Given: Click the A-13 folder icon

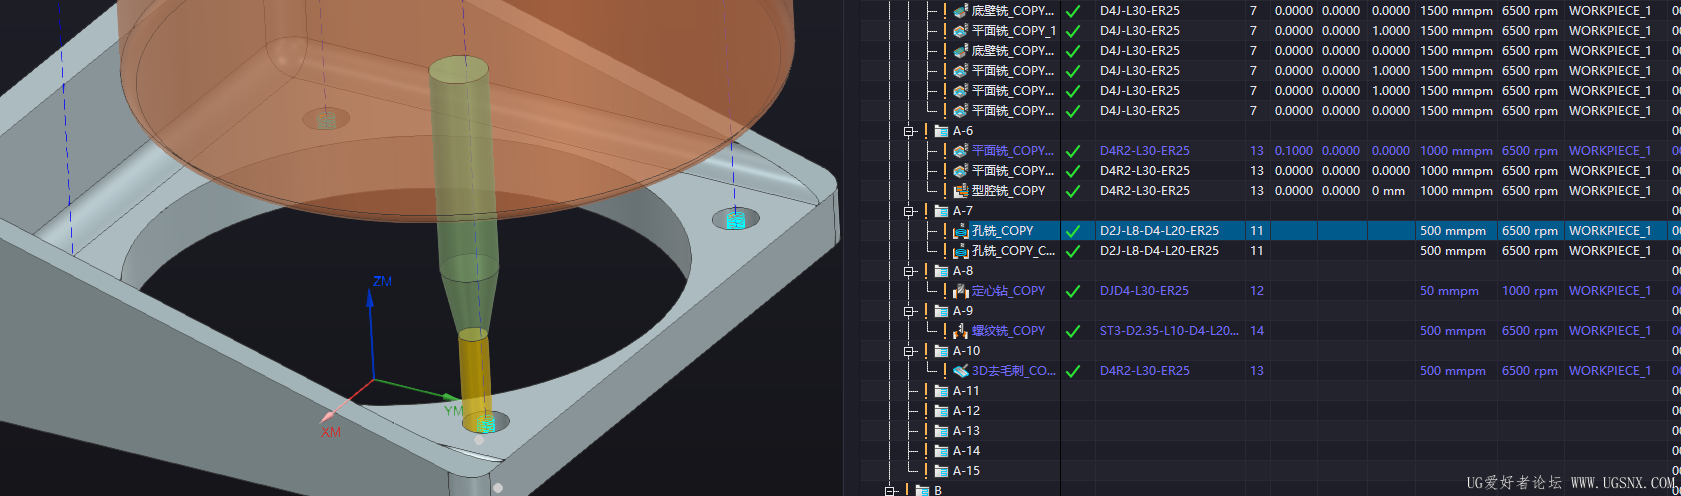Looking at the screenshot, I should point(941,431).
